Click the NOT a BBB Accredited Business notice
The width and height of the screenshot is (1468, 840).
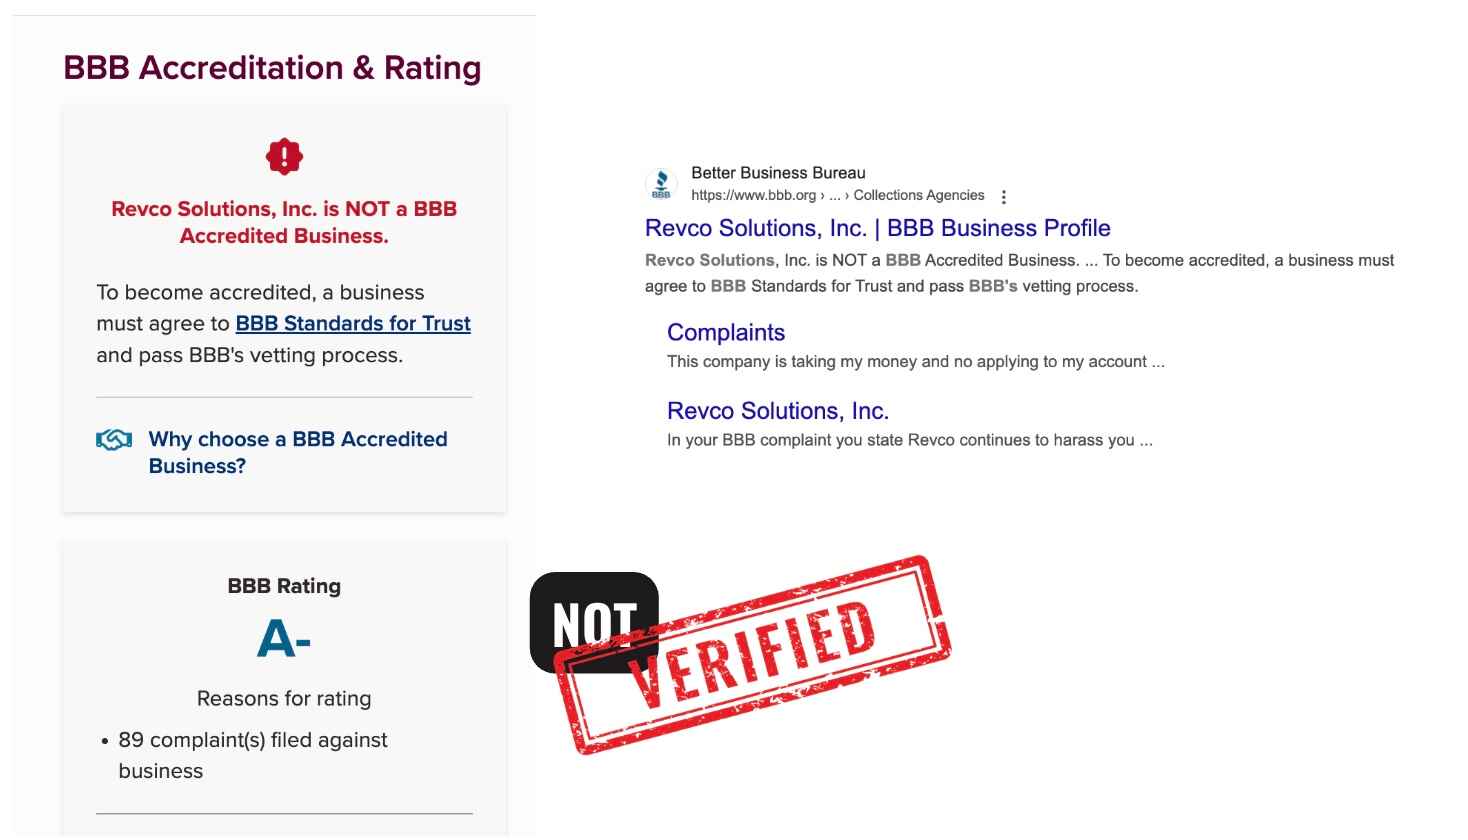click(x=284, y=222)
